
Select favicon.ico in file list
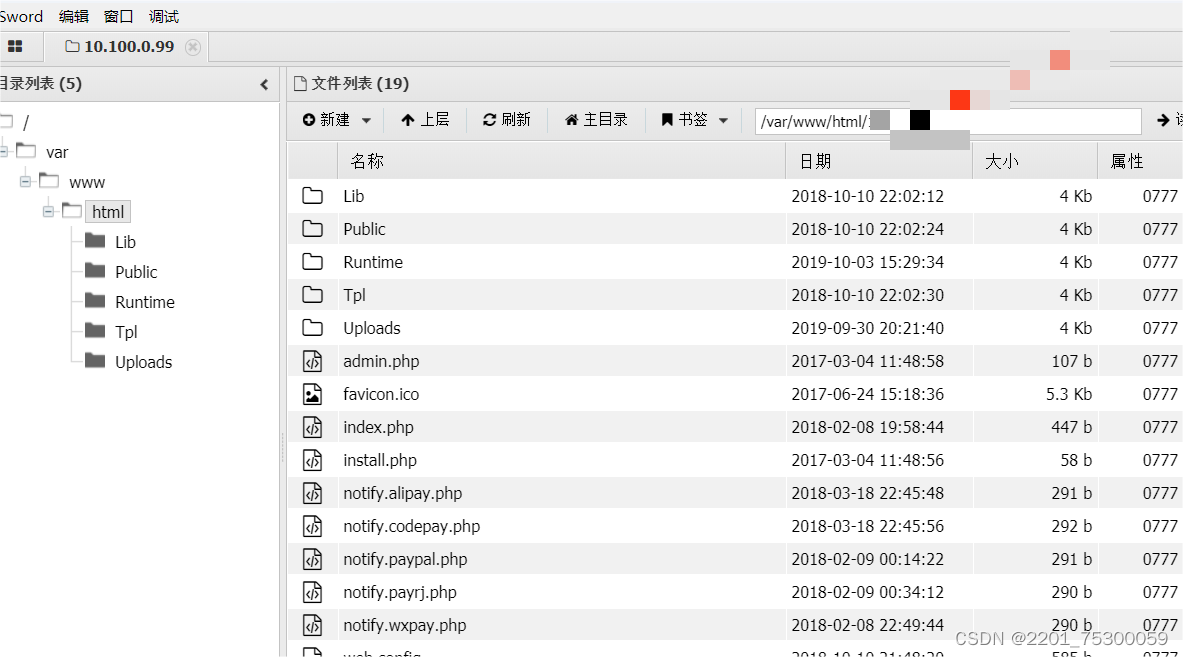pyautogui.click(x=381, y=394)
